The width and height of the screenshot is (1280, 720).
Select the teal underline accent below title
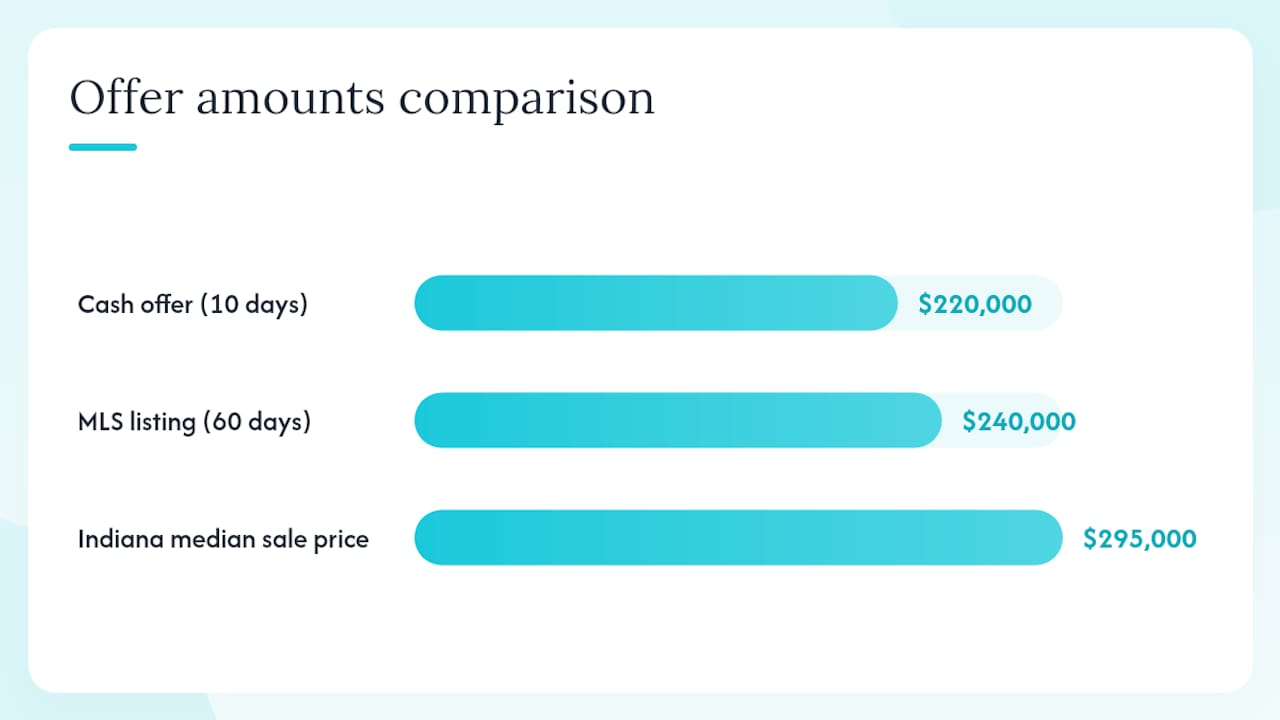[x=103, y=147]
